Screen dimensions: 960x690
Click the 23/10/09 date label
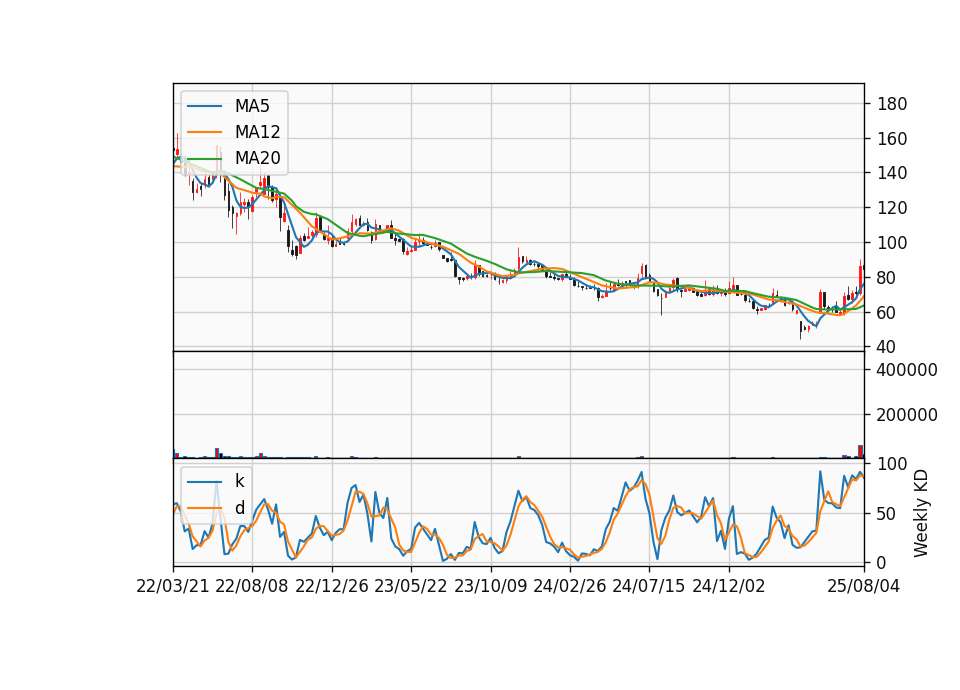(x=490, y=586)
